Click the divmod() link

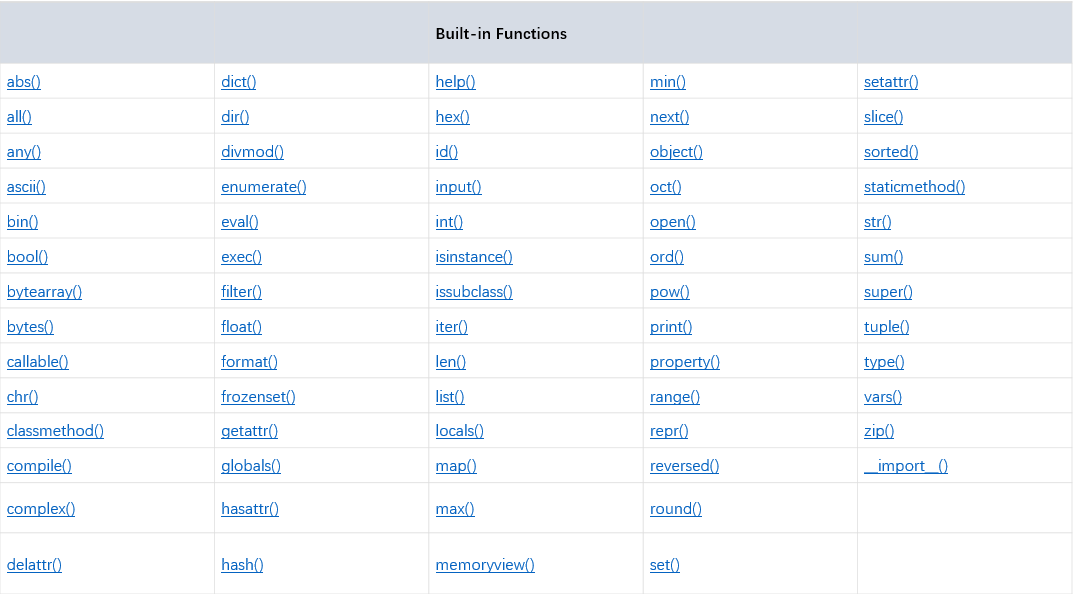(x=252, y=152)
